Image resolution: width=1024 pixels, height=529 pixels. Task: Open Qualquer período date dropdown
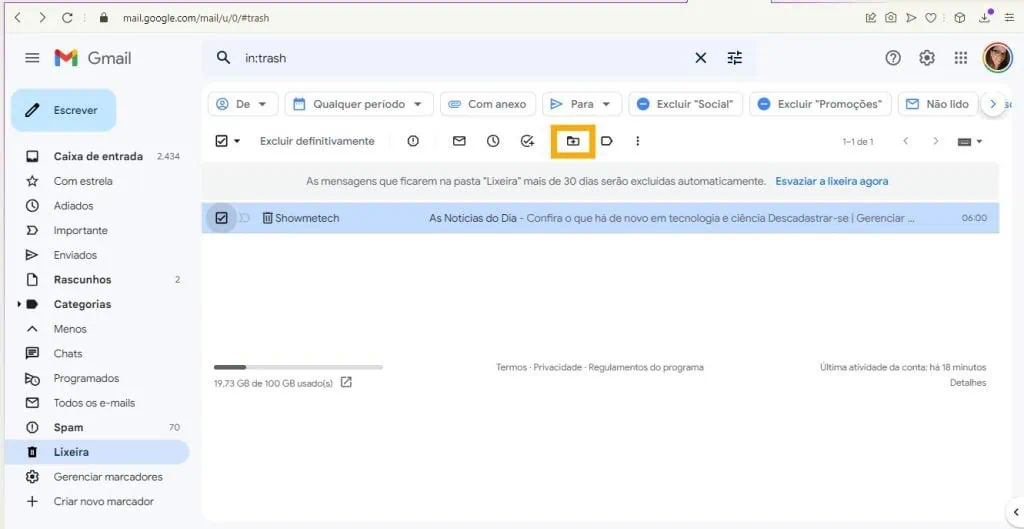click(x=359, y=104)
